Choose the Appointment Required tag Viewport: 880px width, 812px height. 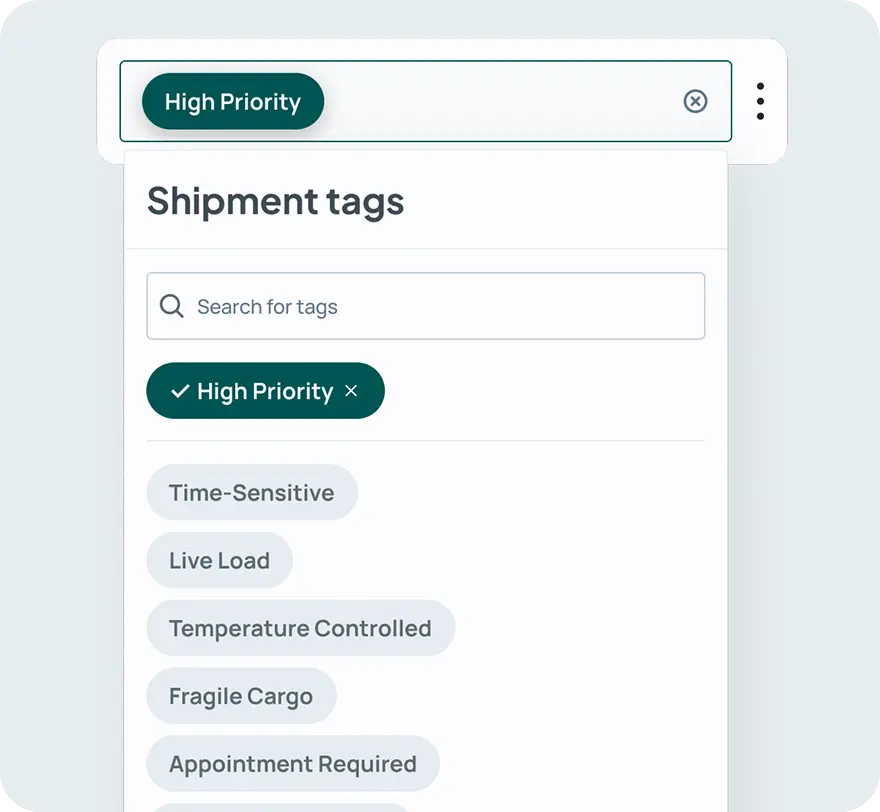tap(292, 764)
